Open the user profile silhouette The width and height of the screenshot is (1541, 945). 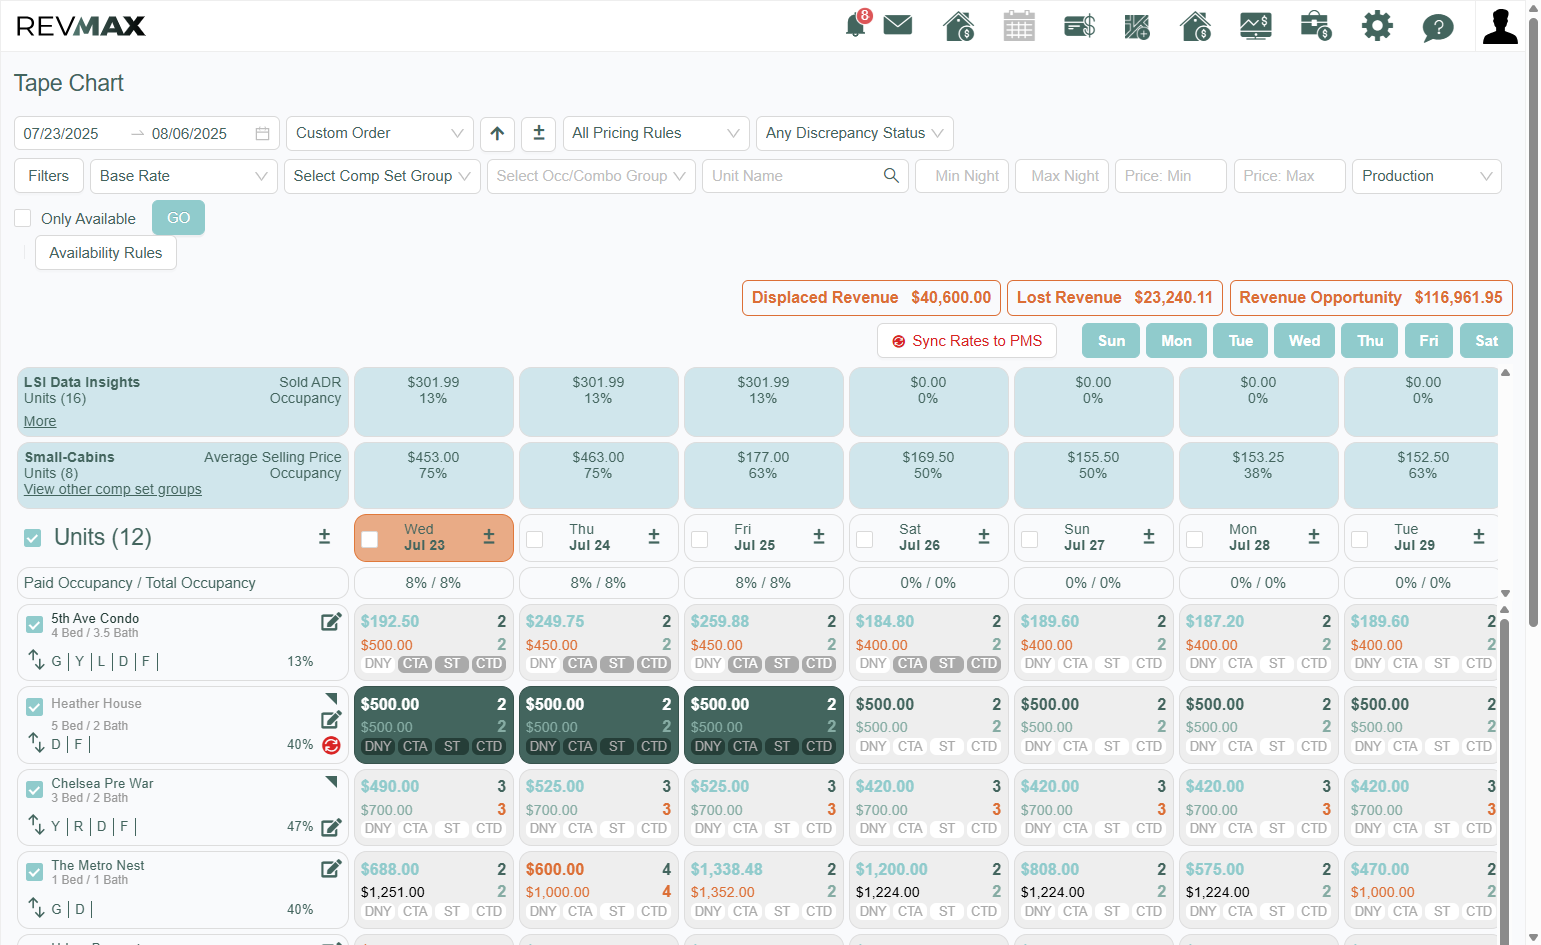(1500, 26)
